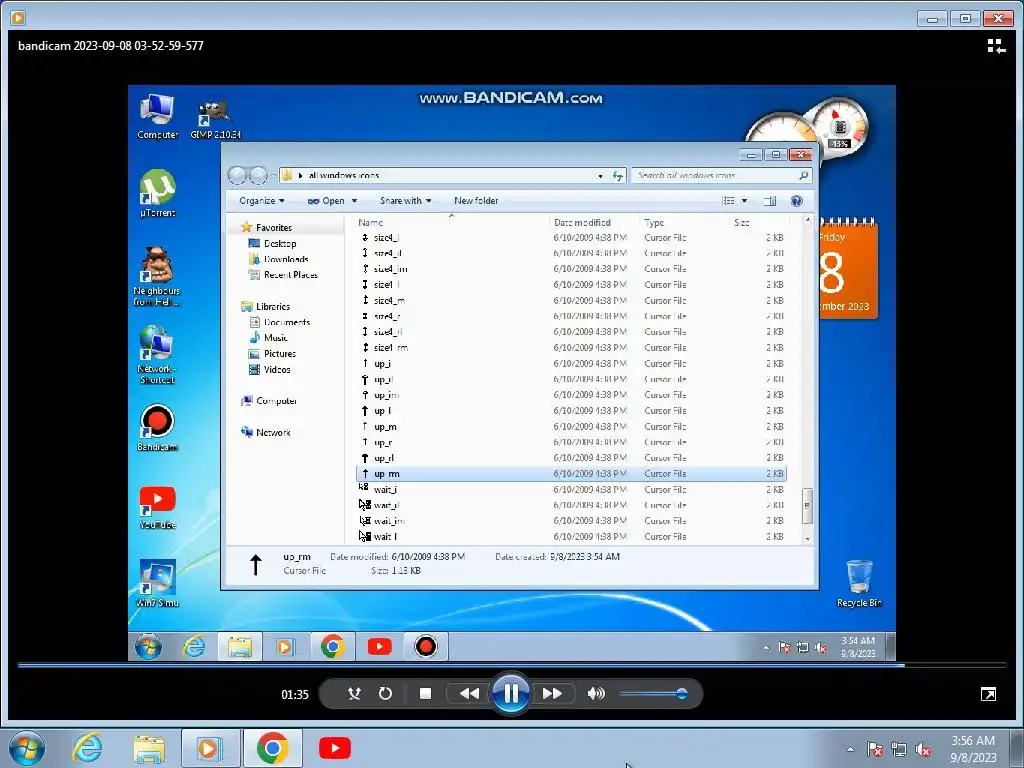Open Videos library in the sidebar
Screen dimensions: 1024x768
tap(270, 369)
